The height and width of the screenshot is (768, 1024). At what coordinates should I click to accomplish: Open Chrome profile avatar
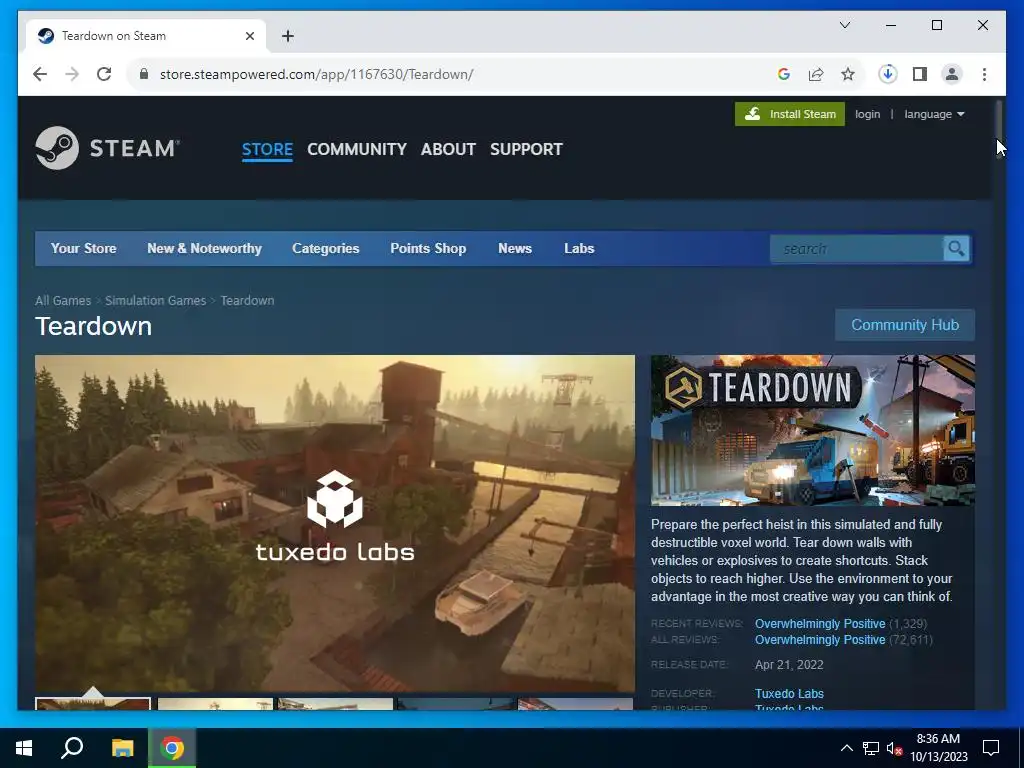tap(952, 74)
